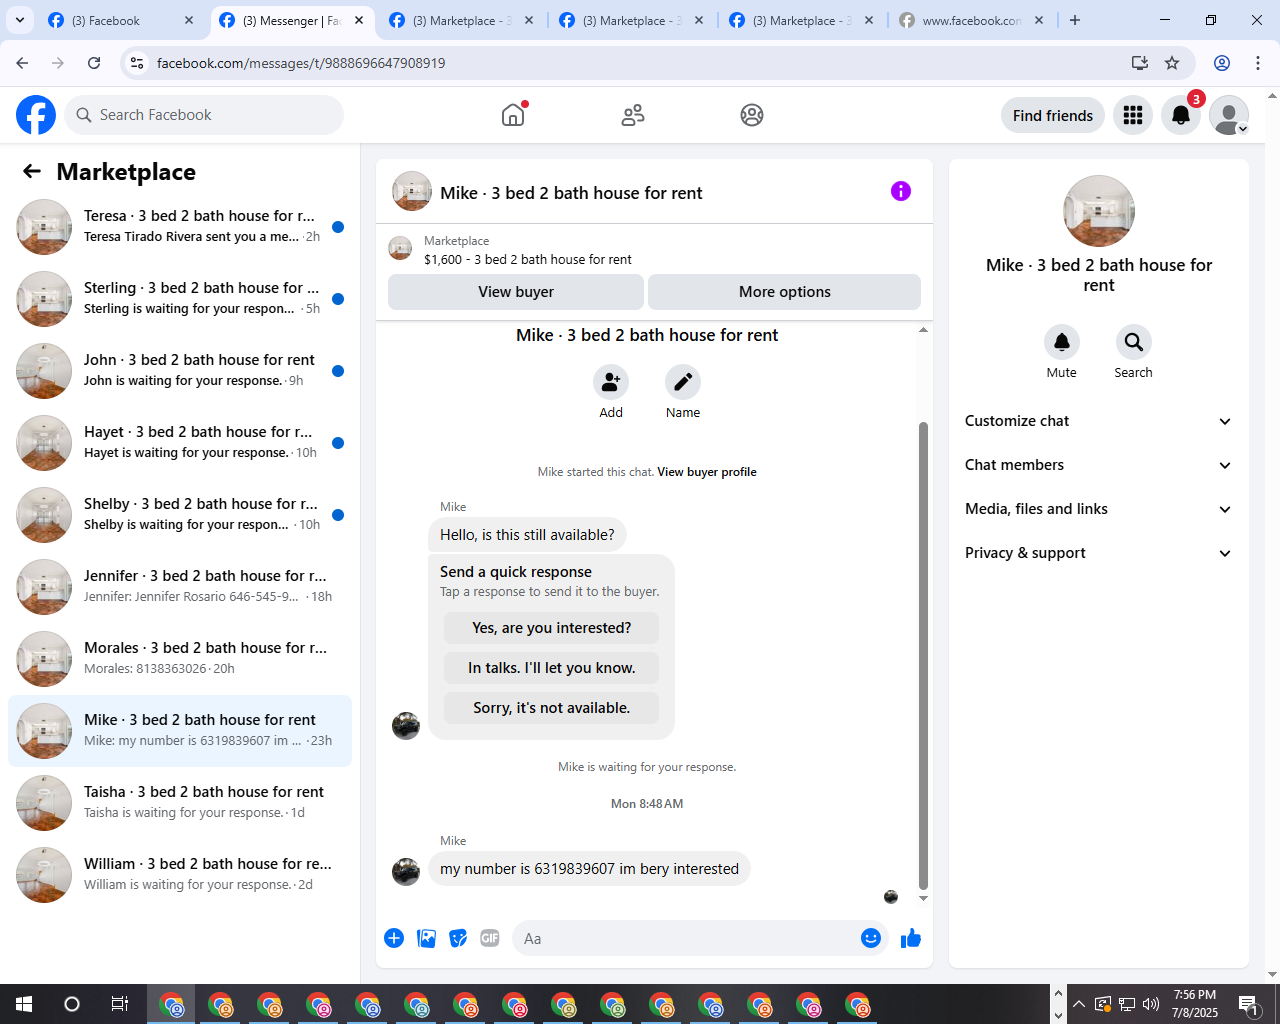Mute the conversation with bell icon
The height and width of the screenshot is (1024, 1280).
click(1062, 342)
